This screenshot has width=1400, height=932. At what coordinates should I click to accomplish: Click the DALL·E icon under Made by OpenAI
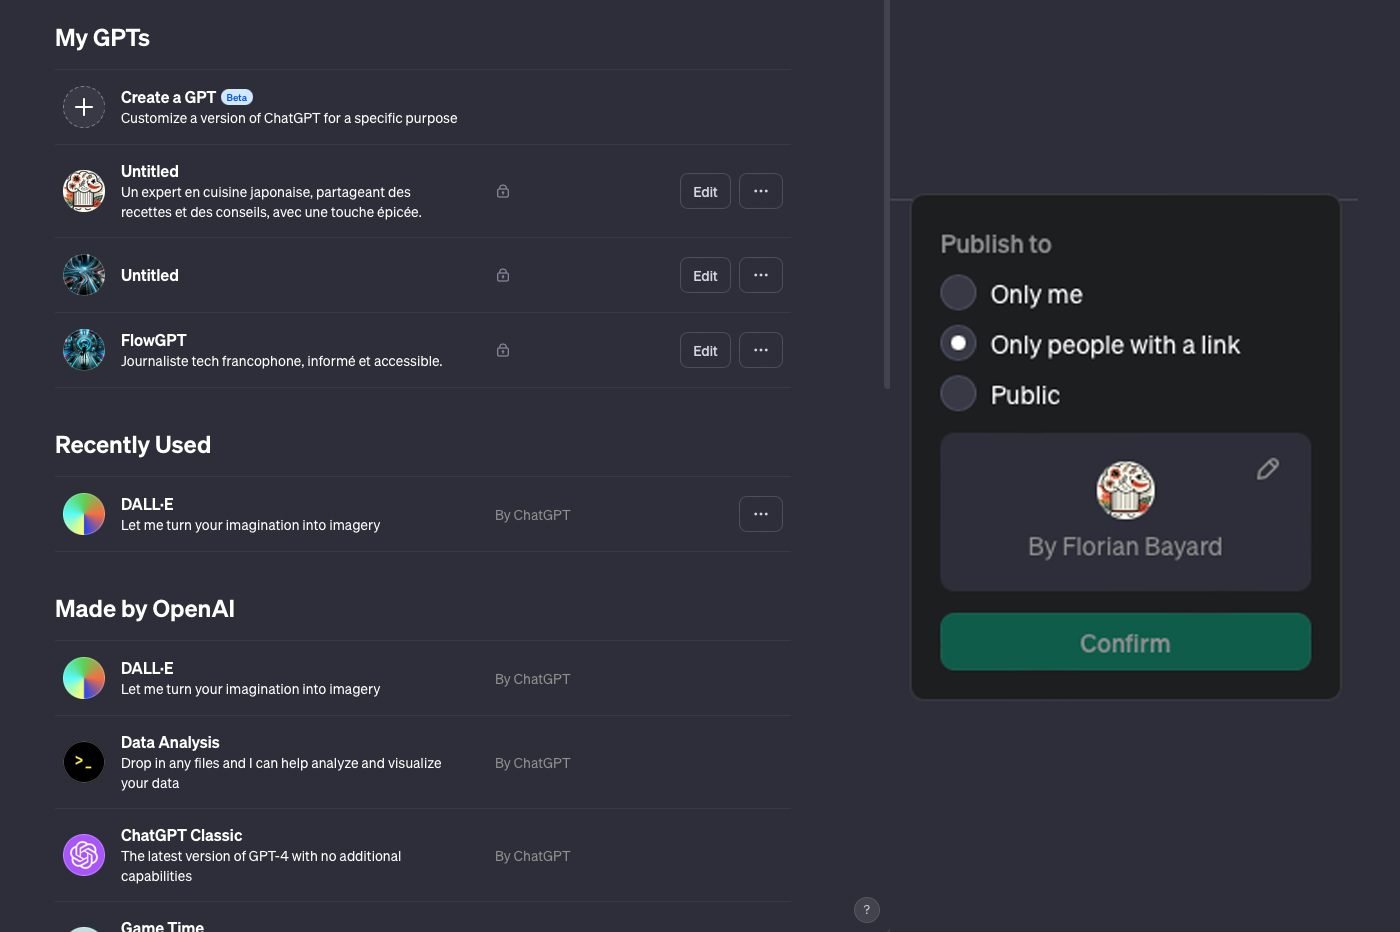coord(84,678)
